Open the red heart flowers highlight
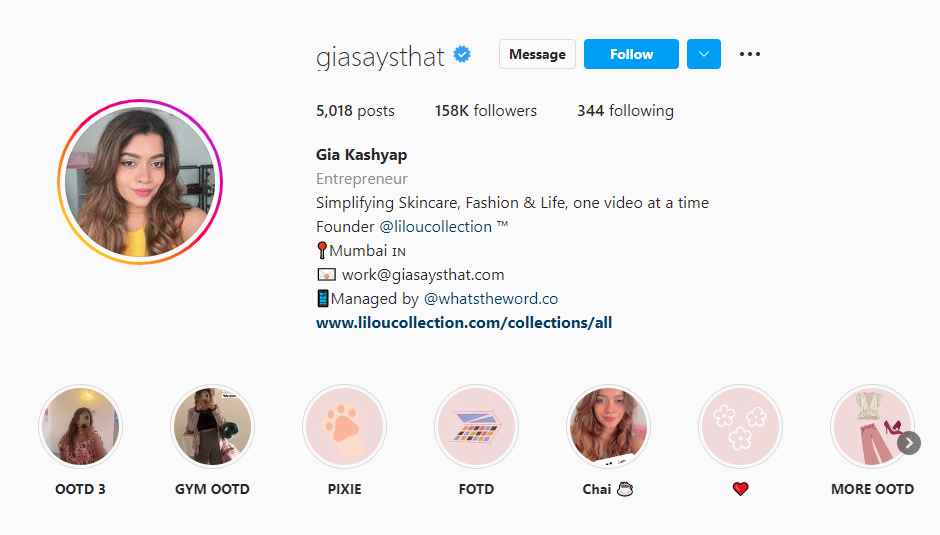Viewport: 940px width, 535px height. (740, 426)
